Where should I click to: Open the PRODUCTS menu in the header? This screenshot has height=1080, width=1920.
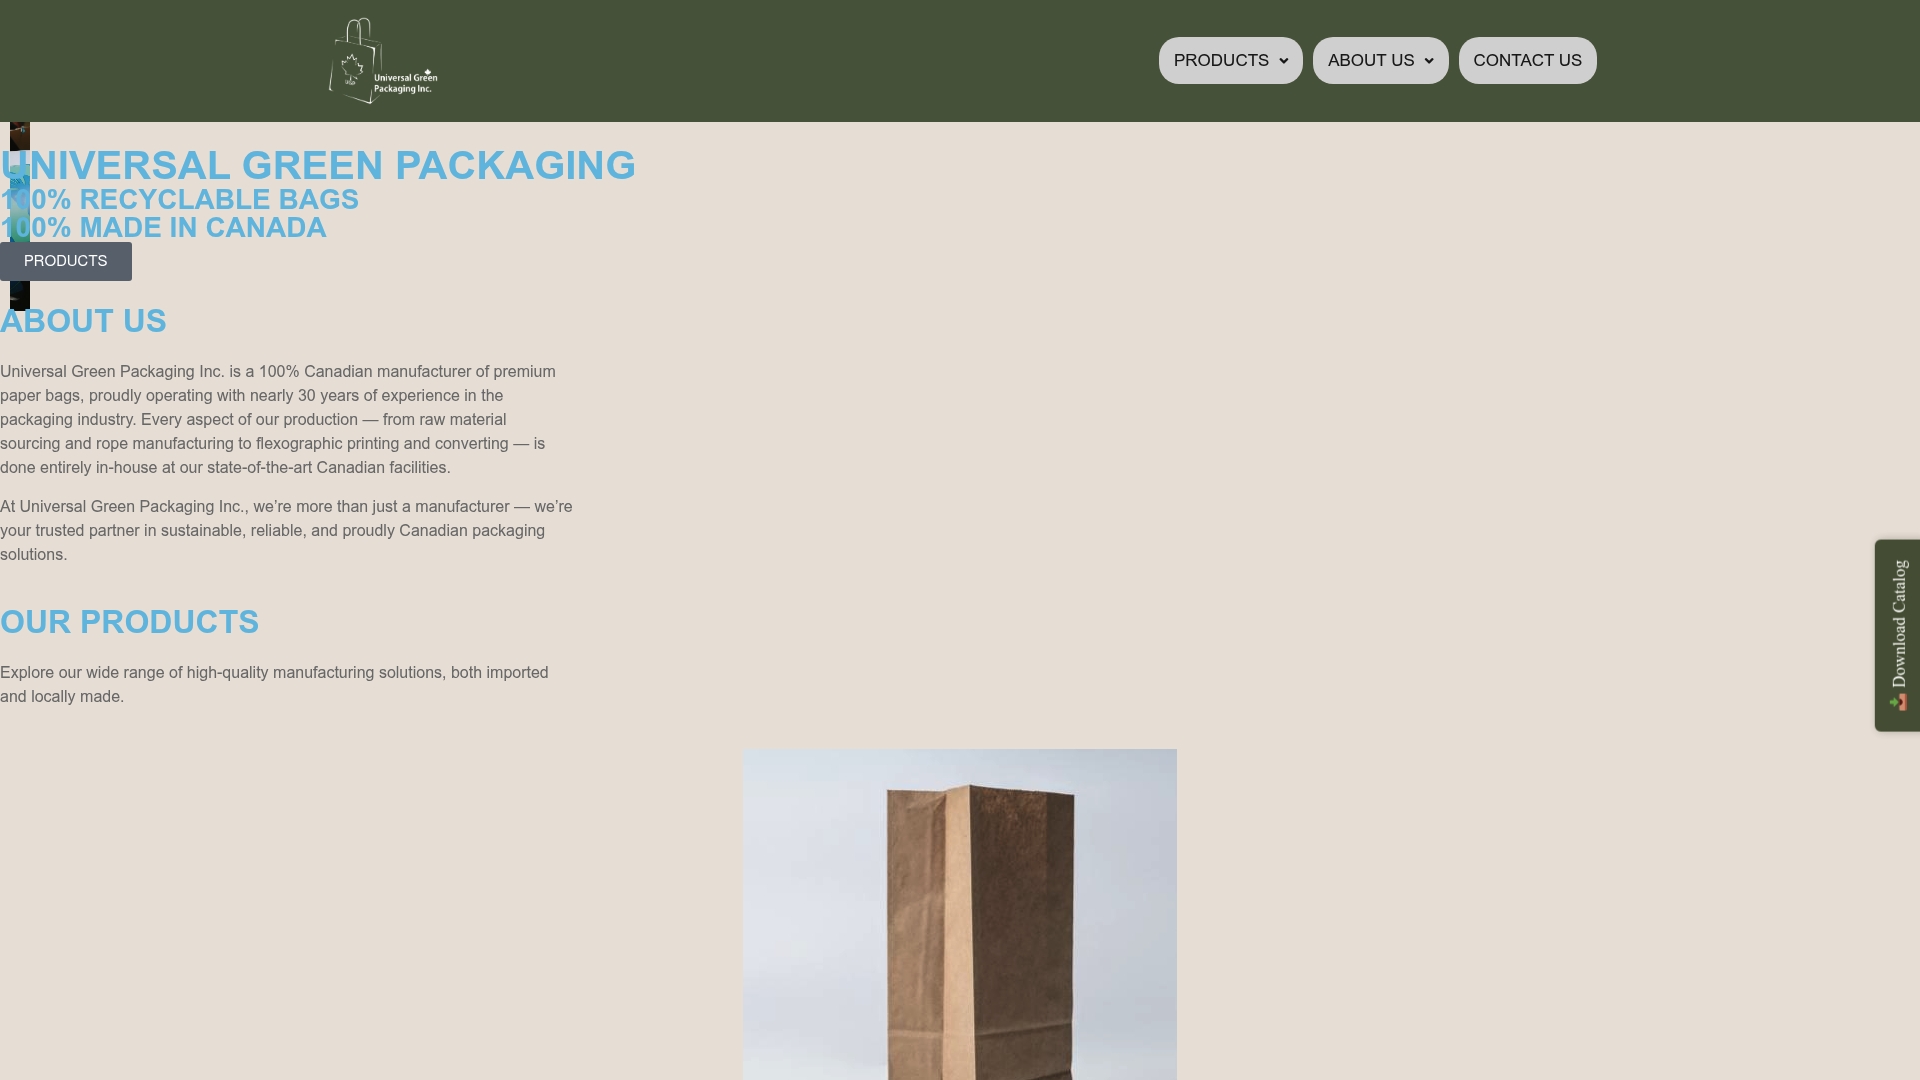[x=1230, y=61]
